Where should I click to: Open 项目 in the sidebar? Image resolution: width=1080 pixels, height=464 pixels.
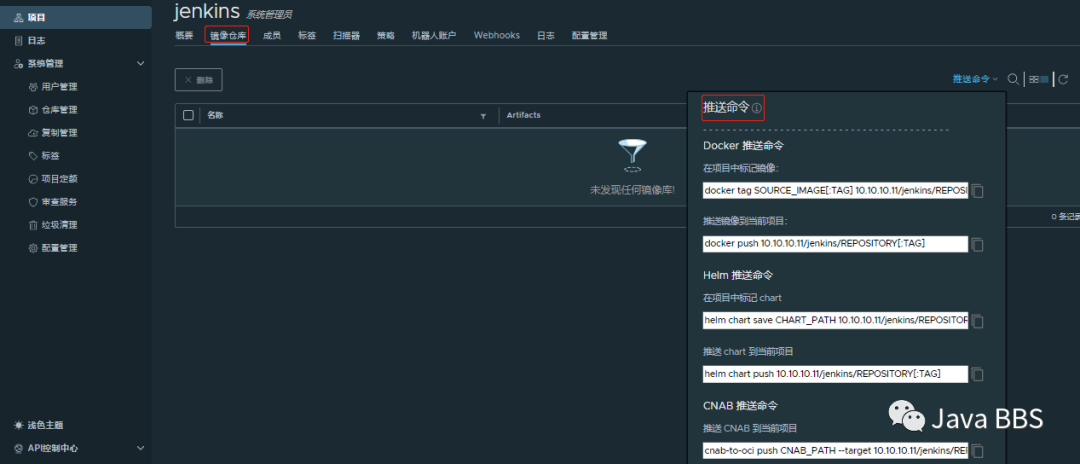76,17
